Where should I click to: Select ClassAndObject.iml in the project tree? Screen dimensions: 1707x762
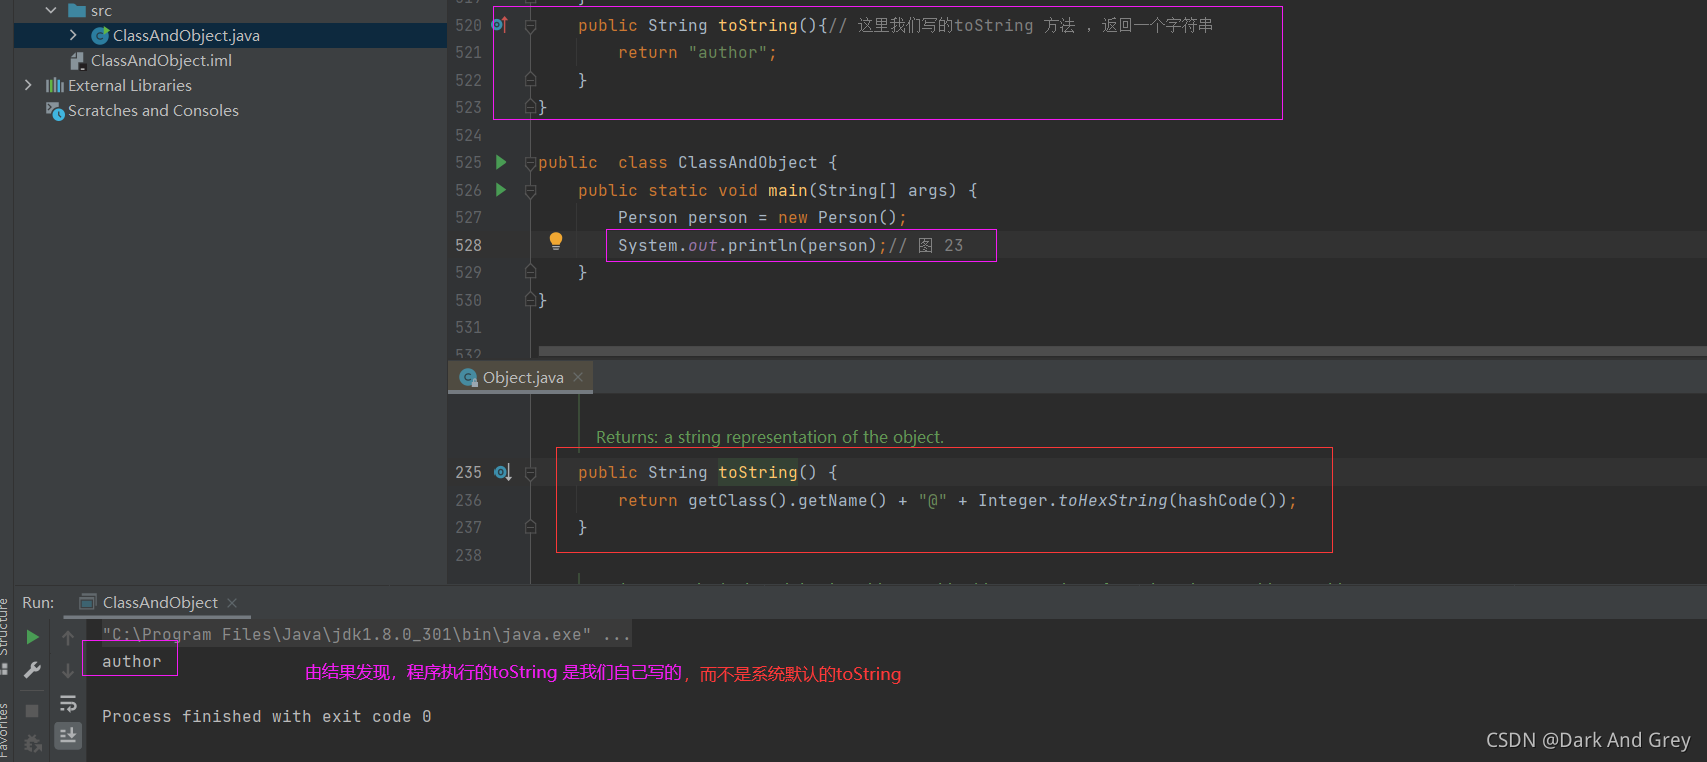(x=161, y=60)
